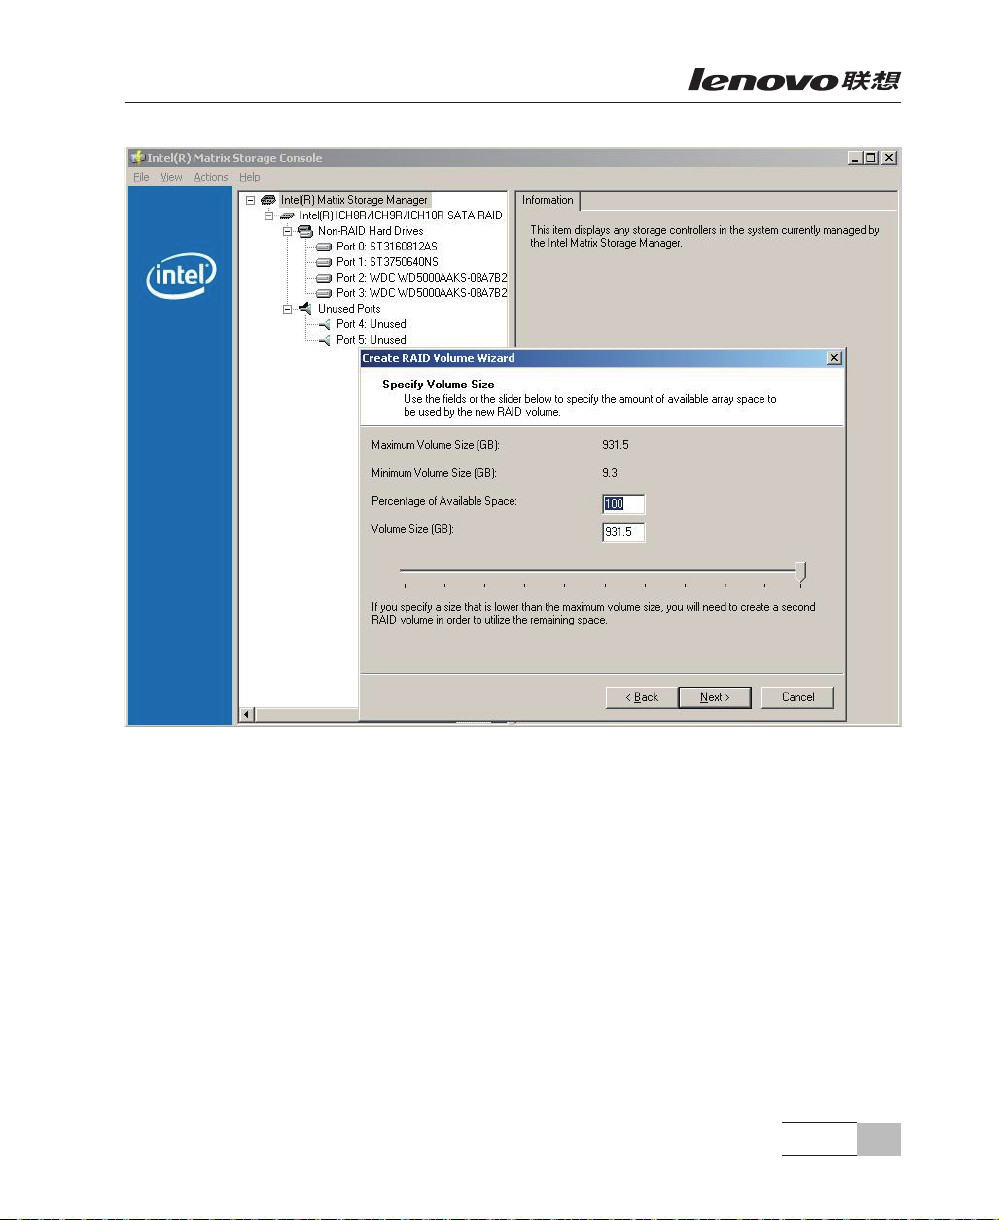This screenshot has height=1220, width=999.
Task: Collapse the Non-RAID Hard Drives tree node
Action: 288,231
